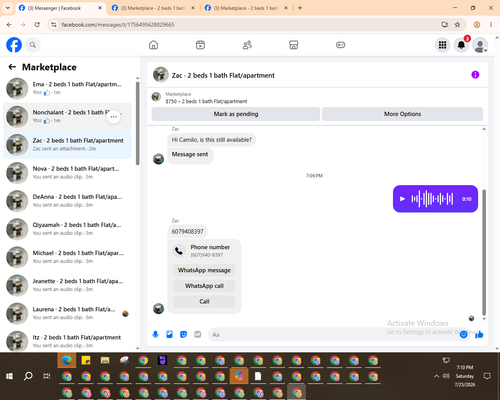The height and width of the screenshot is (400, 500).
Task: Open Windows taskbar search
Action: [28, 376]
